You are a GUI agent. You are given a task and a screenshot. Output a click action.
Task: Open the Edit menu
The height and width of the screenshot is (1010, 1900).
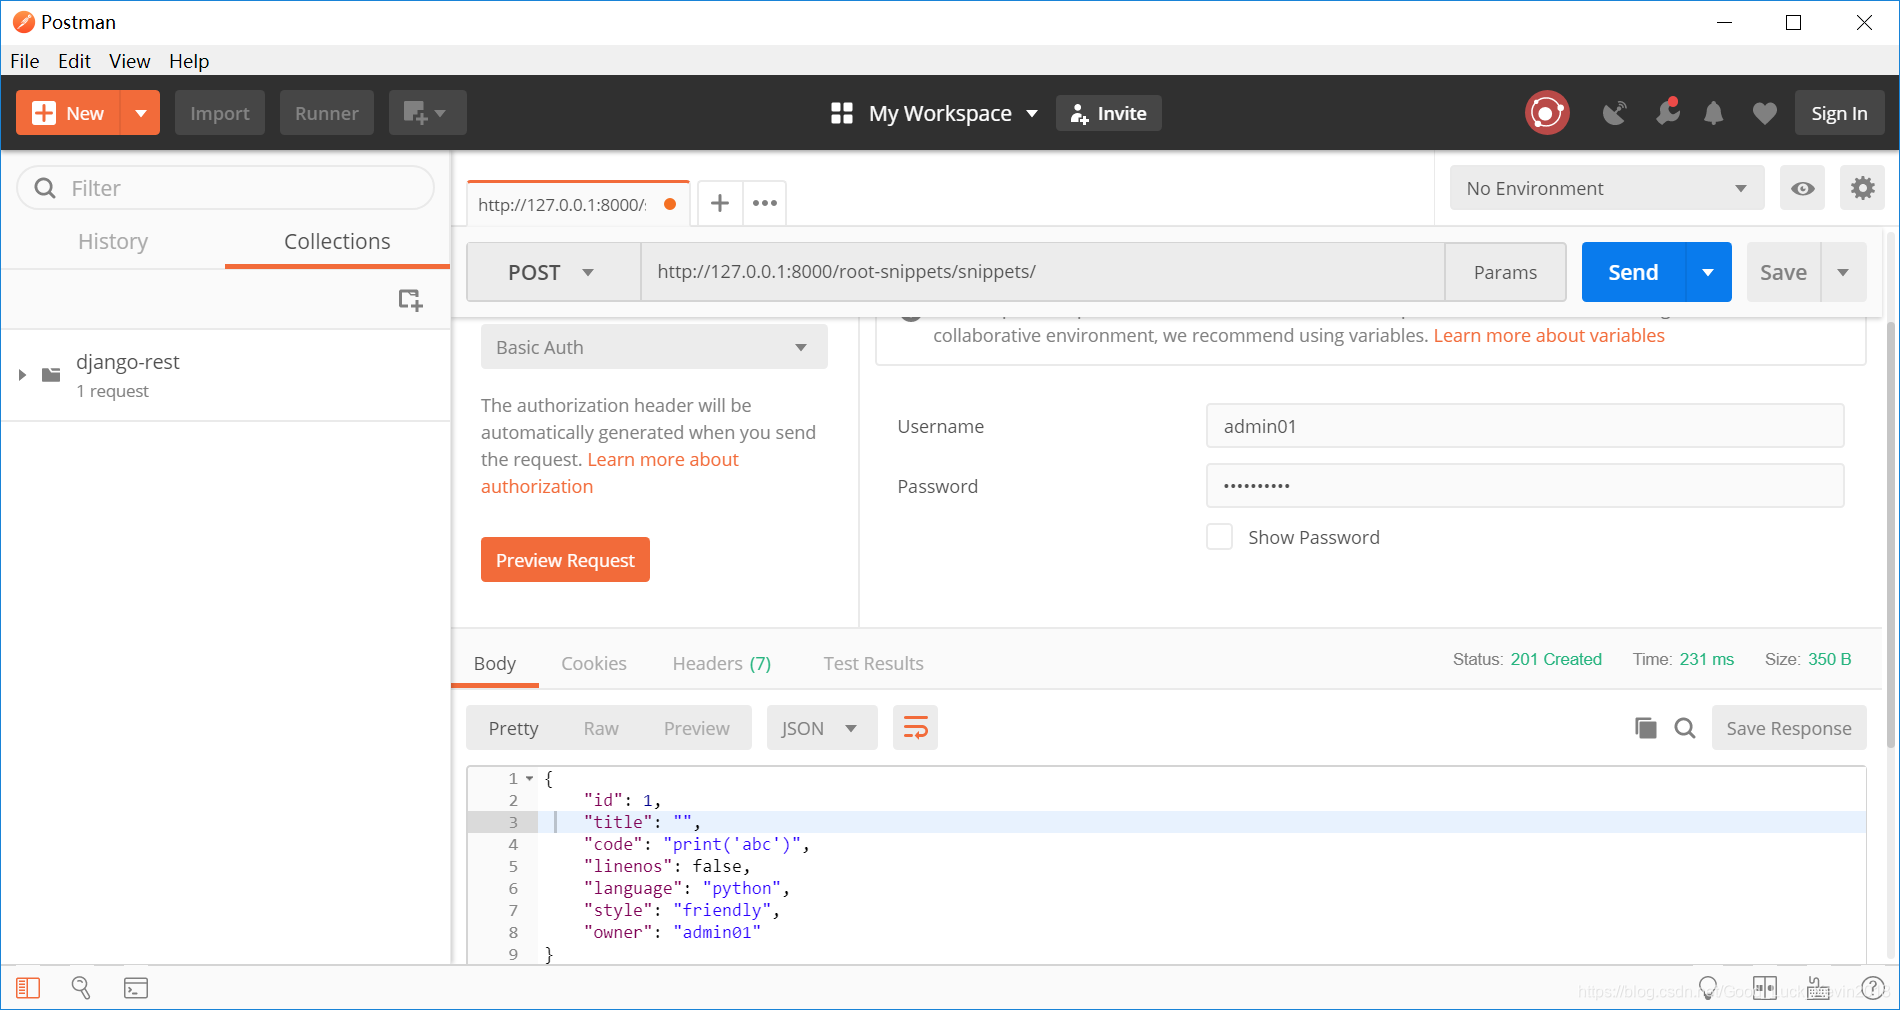[74, 61]
